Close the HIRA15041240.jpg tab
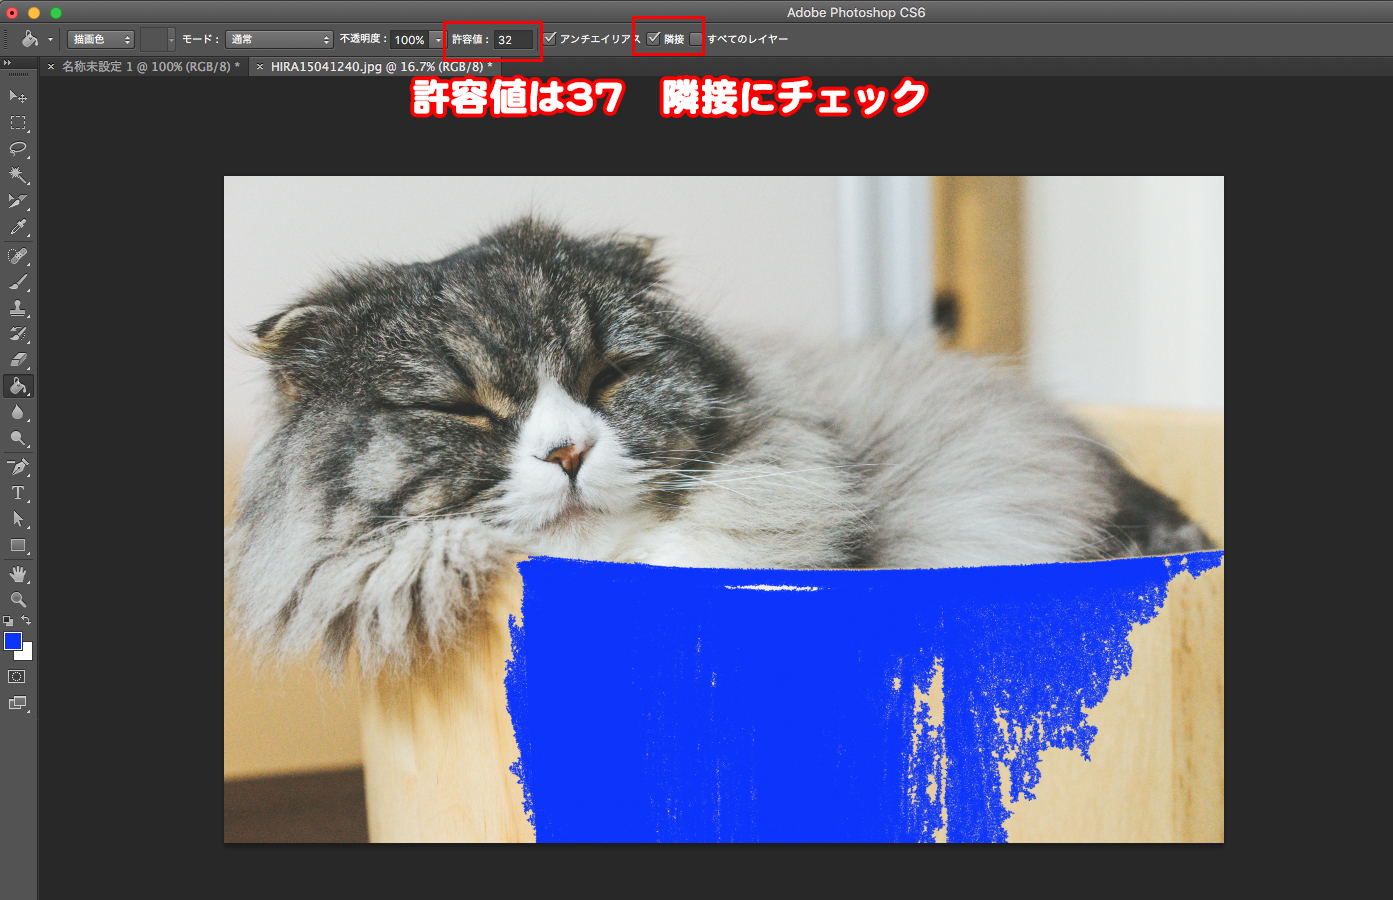This screenshot has height=900, width=1393. click(x=260, y=67)
